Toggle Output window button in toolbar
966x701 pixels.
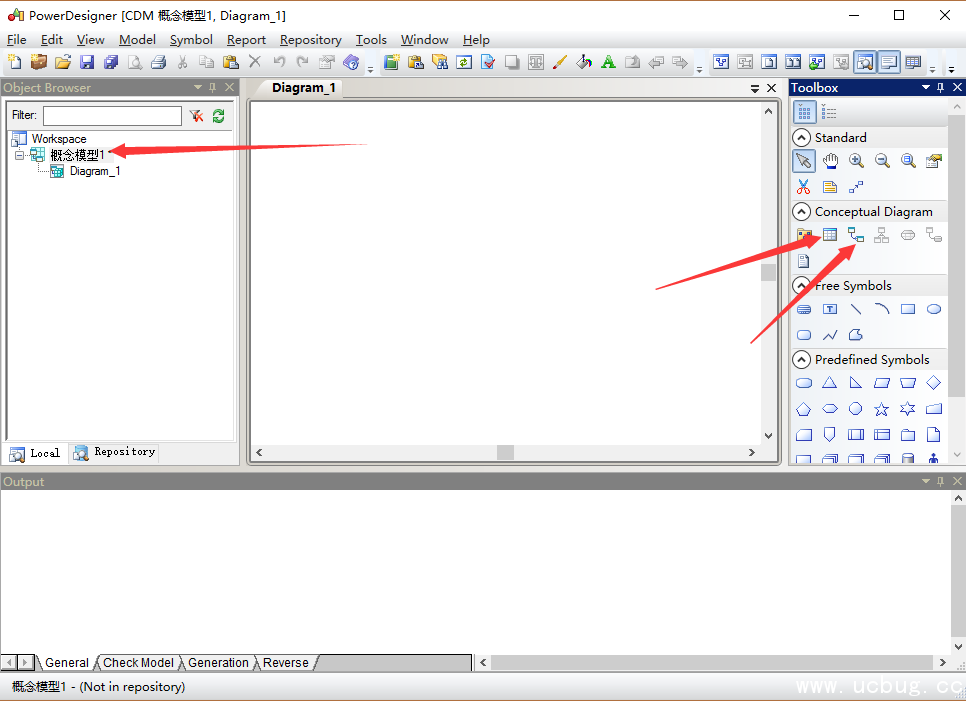(x=889, y=62)
